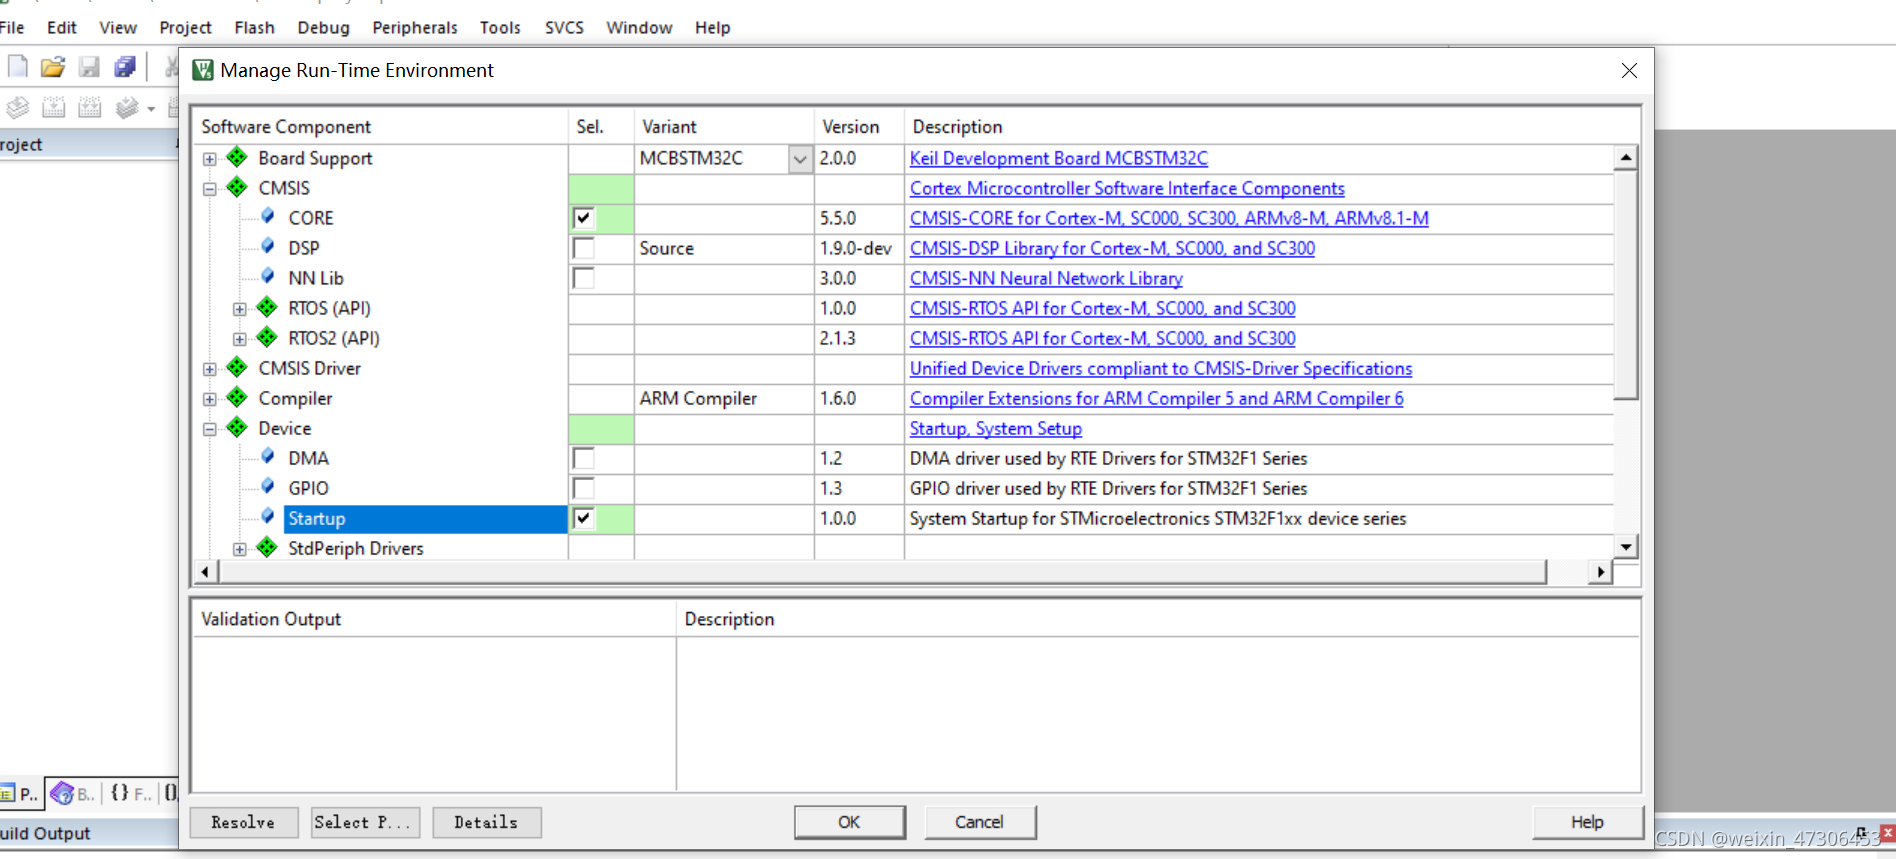Check the CMSIS DSP checkbox
The image size is (1896, 859).
tap(583, 248)
